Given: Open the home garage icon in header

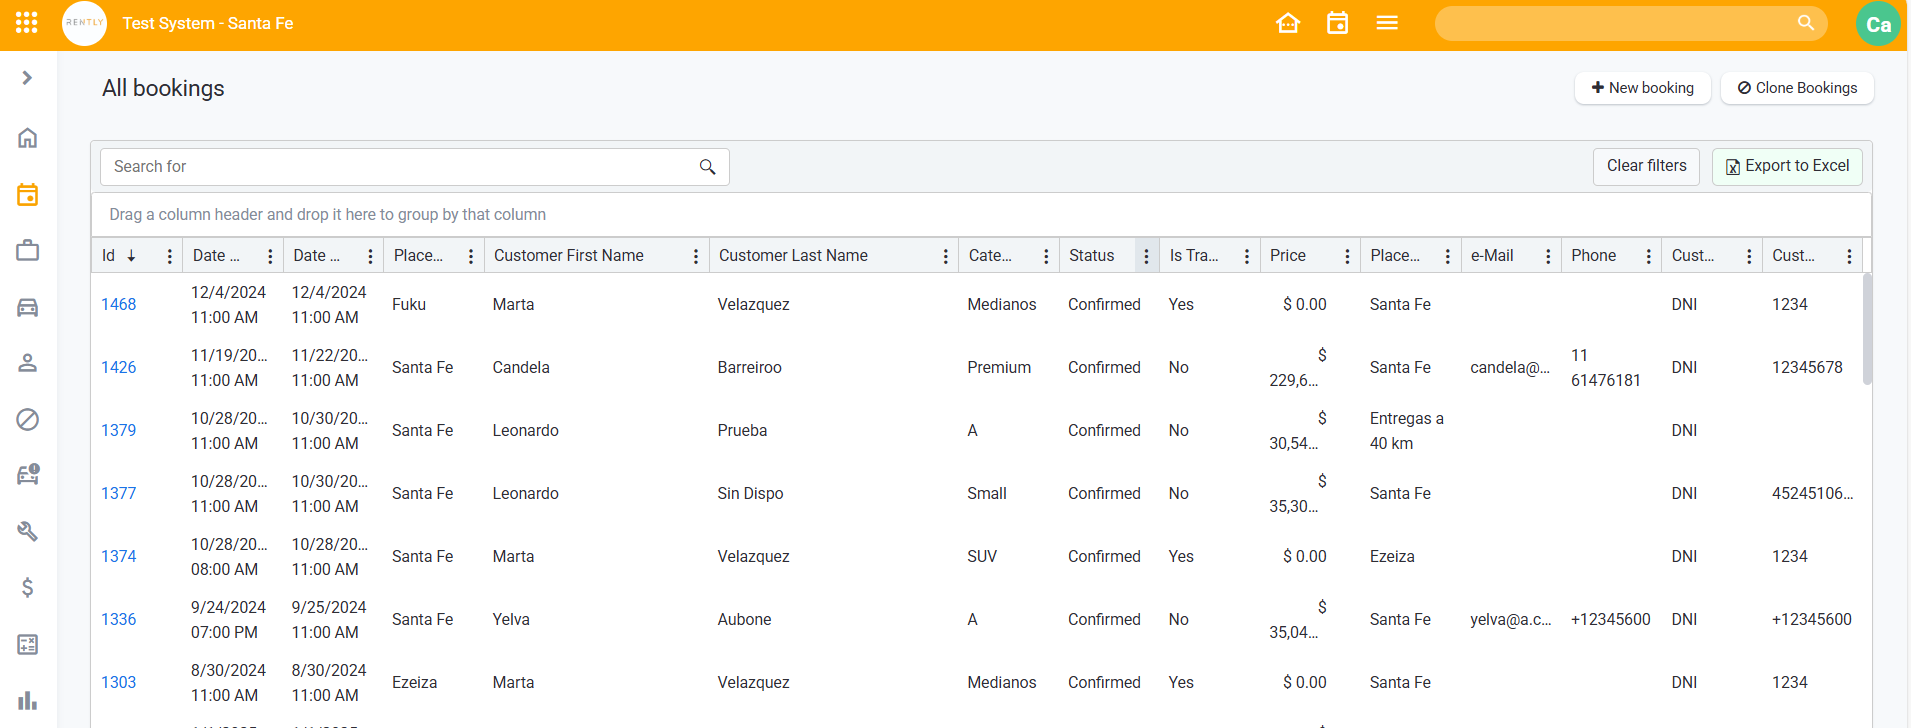Looking at the screenshot, I should [x=1288, y=23].
